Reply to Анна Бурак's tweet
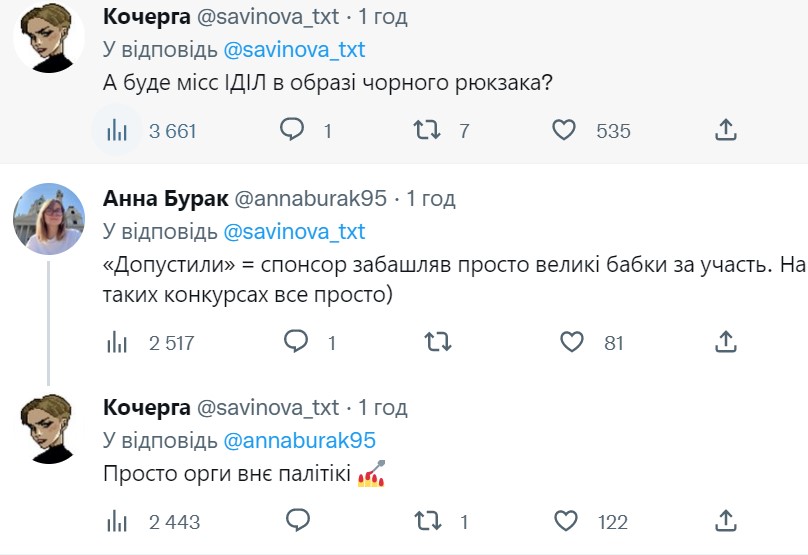 (x=296, y=342)
